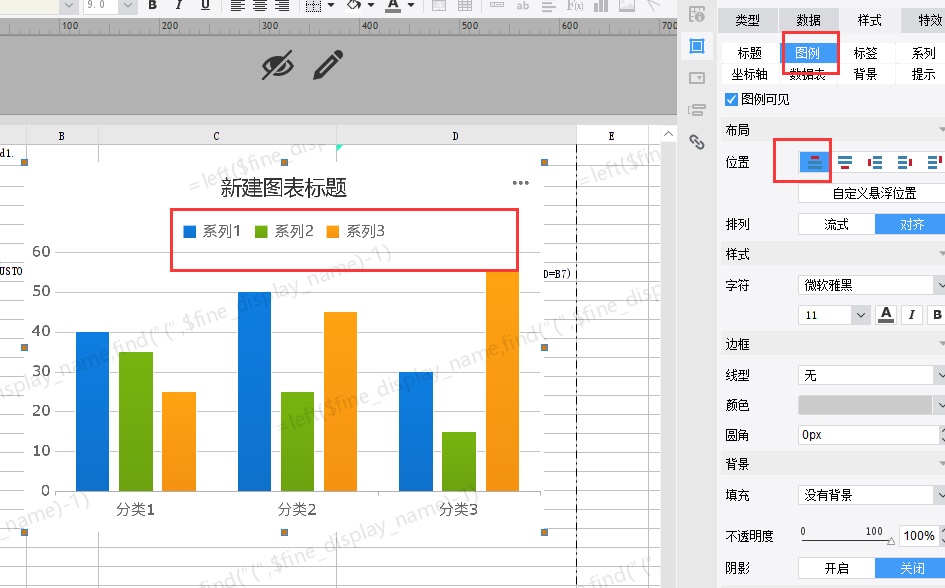Toggle italic for the legend font

(x=912, y=314)
